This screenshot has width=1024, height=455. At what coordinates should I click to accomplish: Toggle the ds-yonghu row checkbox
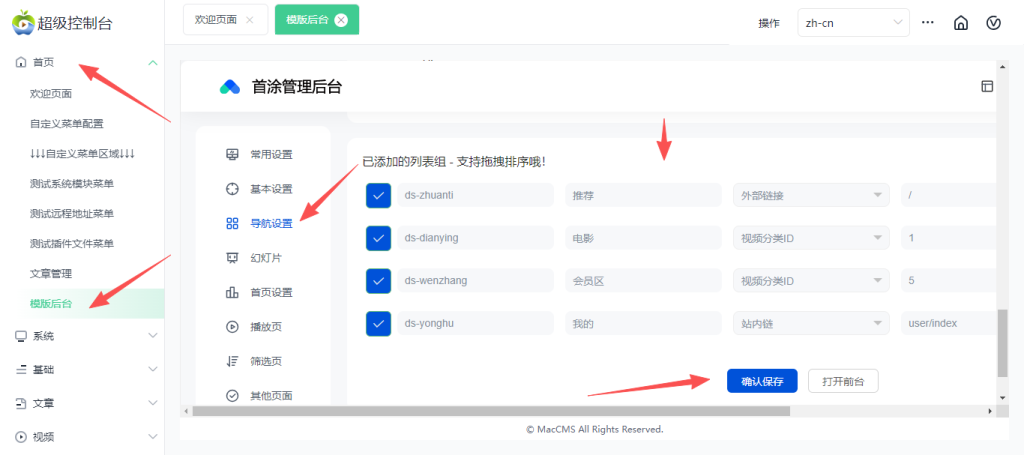[x=378, y=323]
